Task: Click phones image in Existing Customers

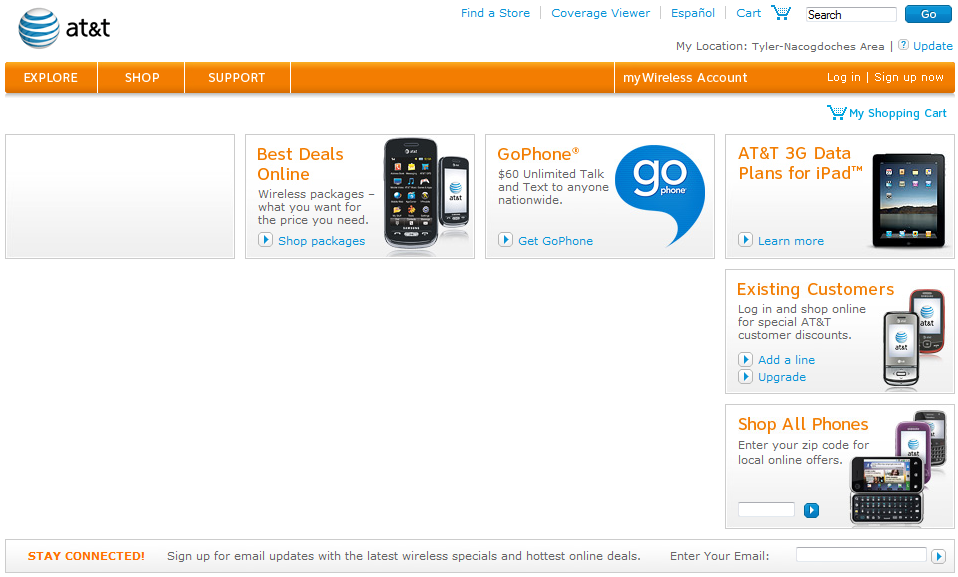Action: (914, 337)
